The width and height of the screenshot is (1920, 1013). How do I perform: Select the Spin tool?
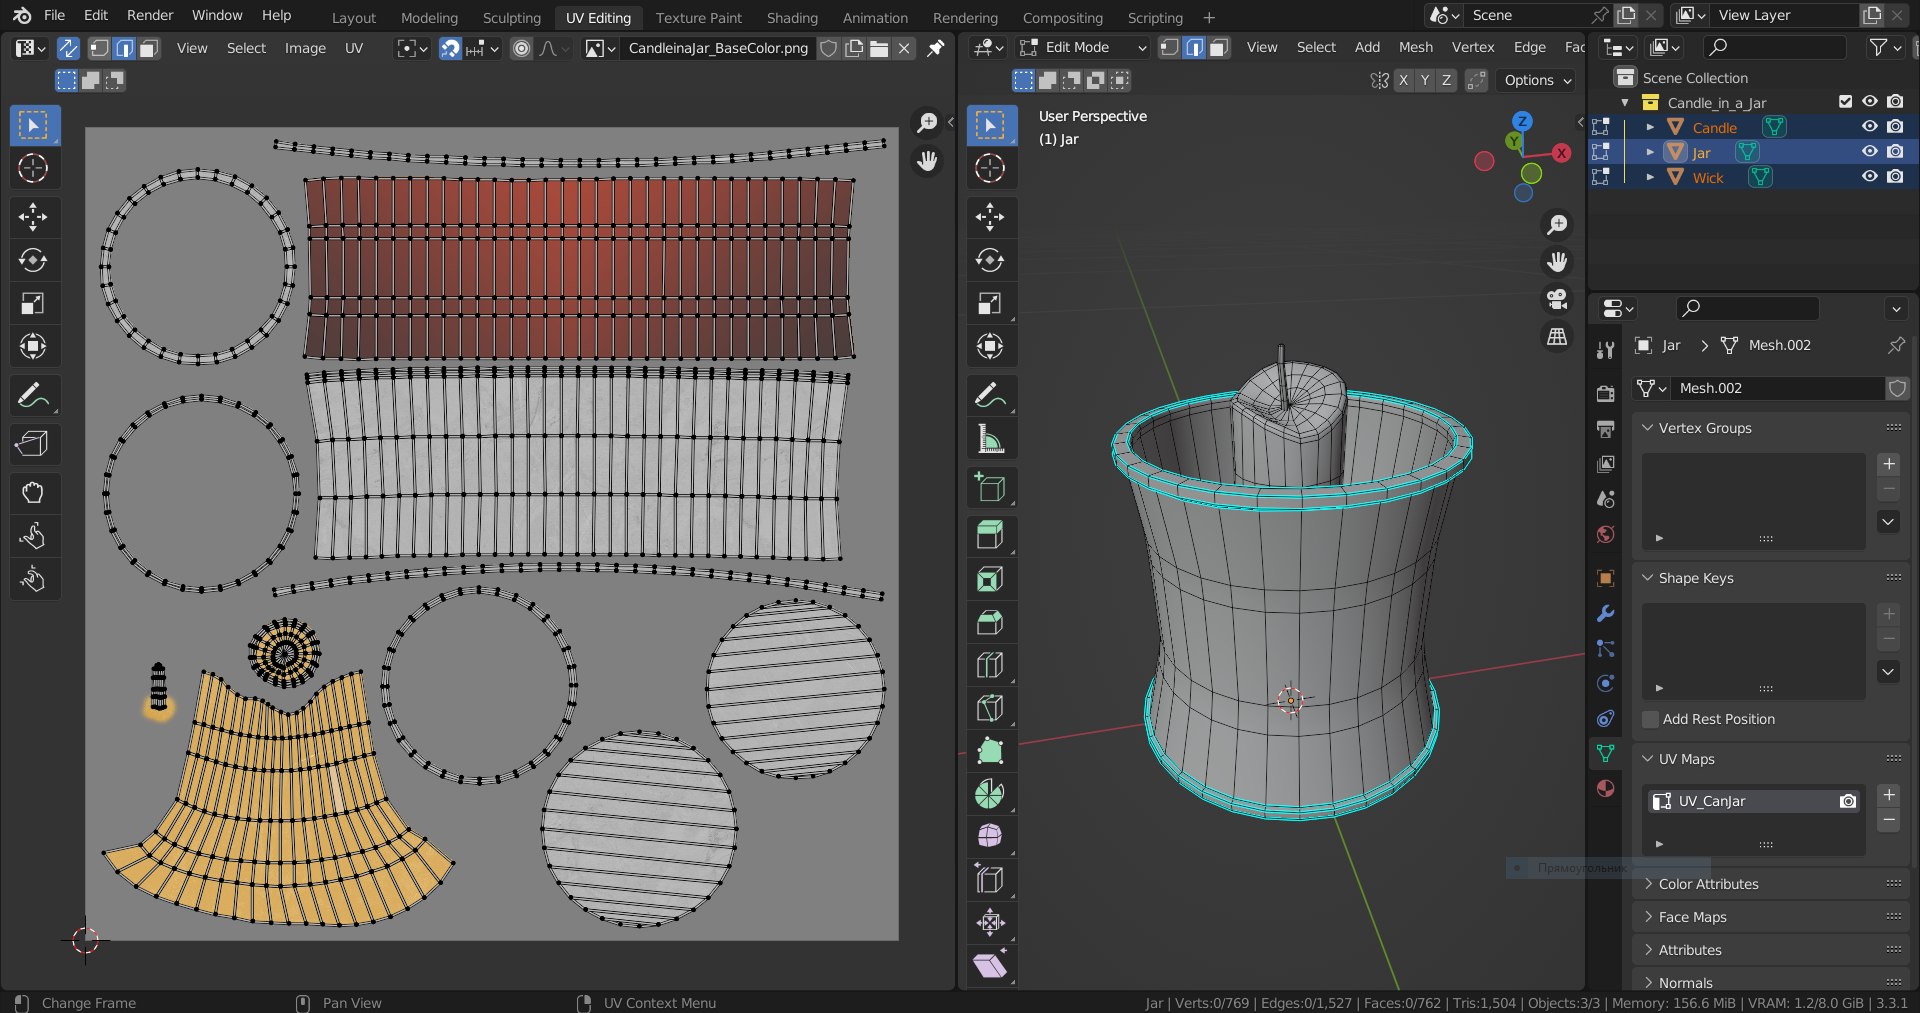click(x=990, y=794)
